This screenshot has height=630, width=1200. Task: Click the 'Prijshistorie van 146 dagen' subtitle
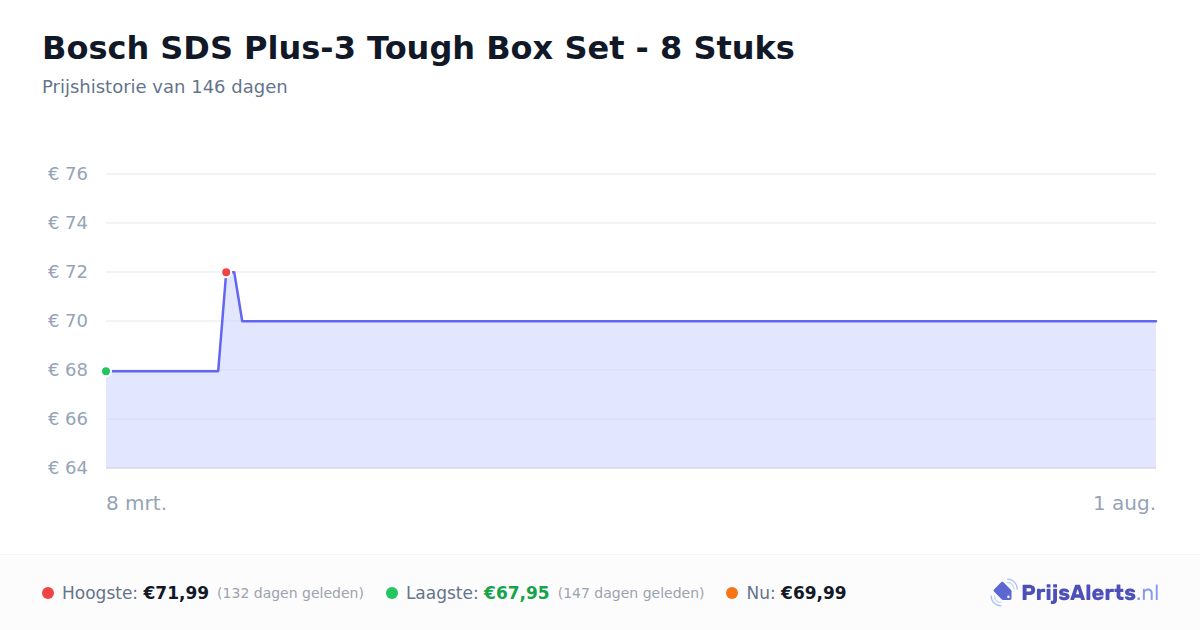tap(165, 87)
